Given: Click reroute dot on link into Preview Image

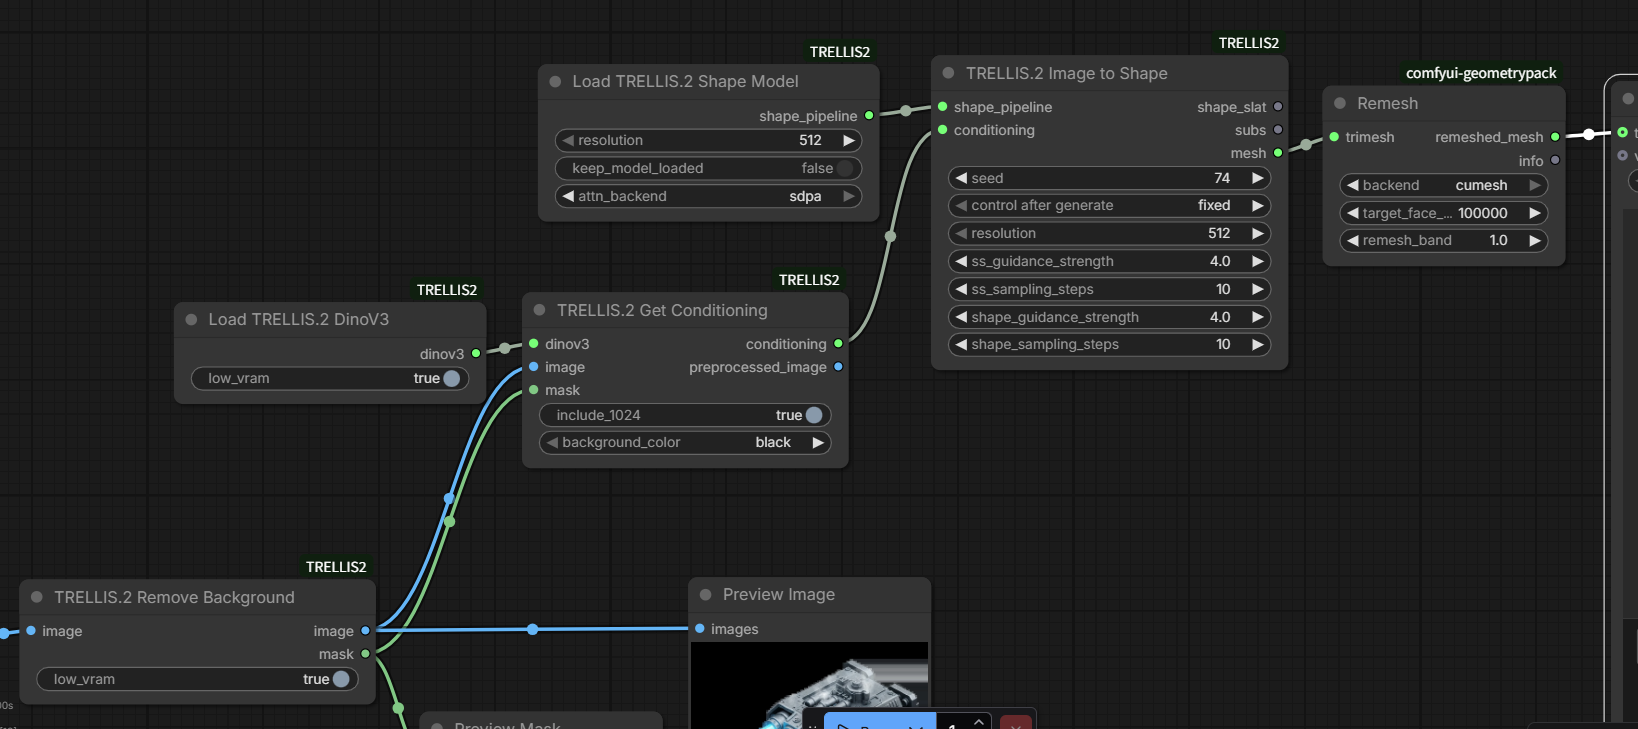Looking at the screenshot, I should pos(532,629).
